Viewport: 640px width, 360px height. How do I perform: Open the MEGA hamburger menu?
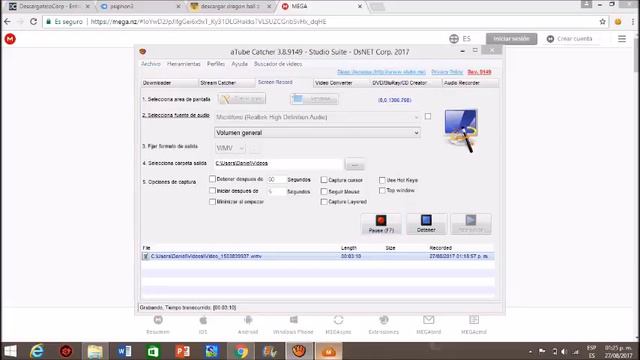(622, 39)
